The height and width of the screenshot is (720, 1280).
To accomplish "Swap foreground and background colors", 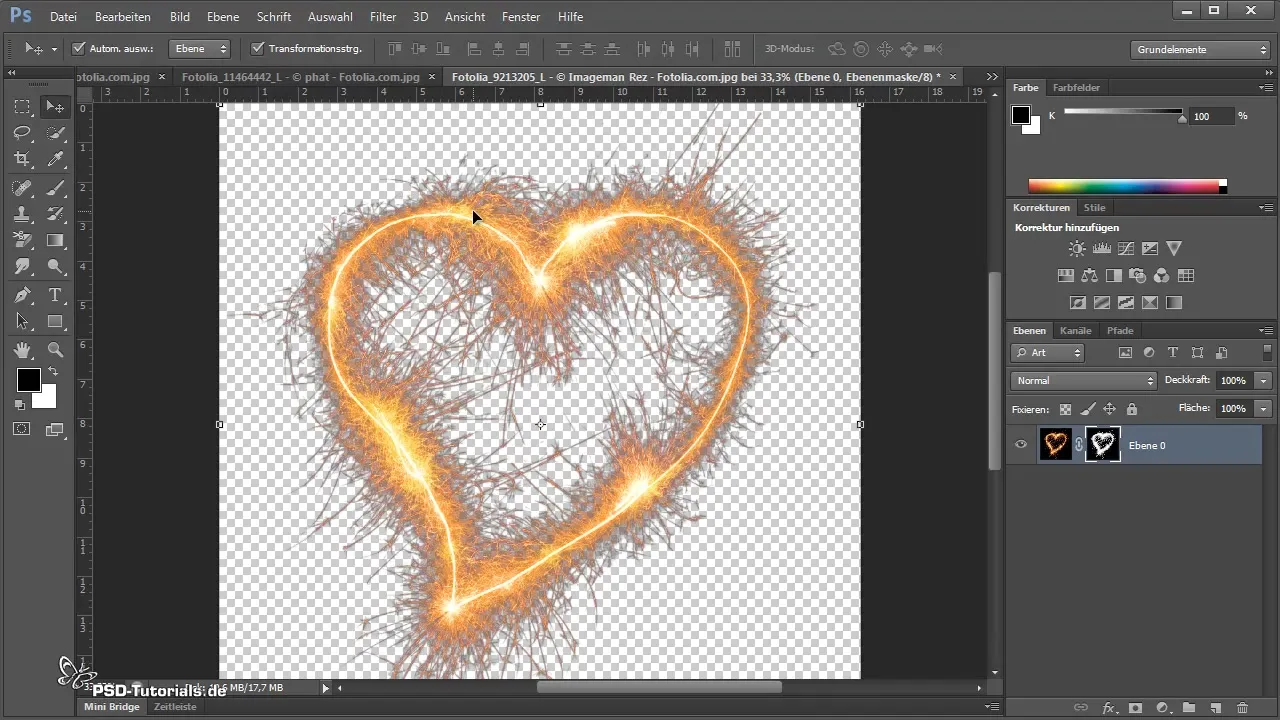I will (52, 371).
